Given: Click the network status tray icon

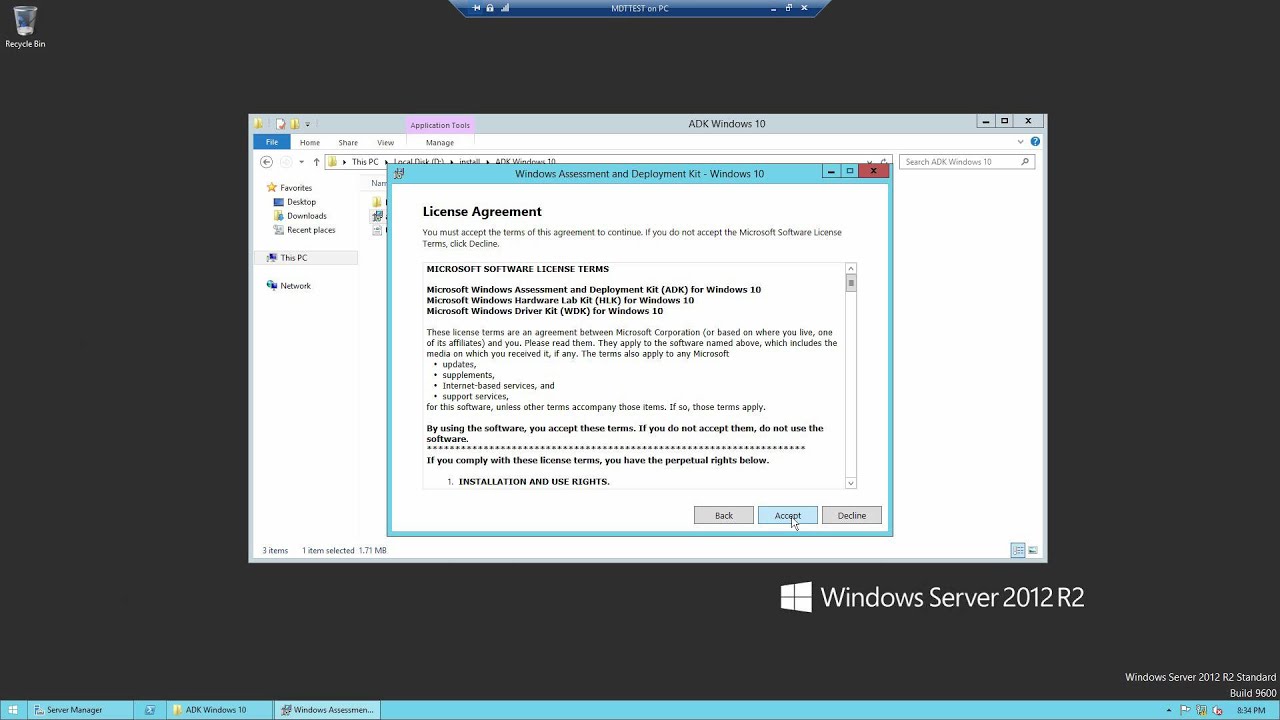Looking at the screenshot, I should 1202,710.
